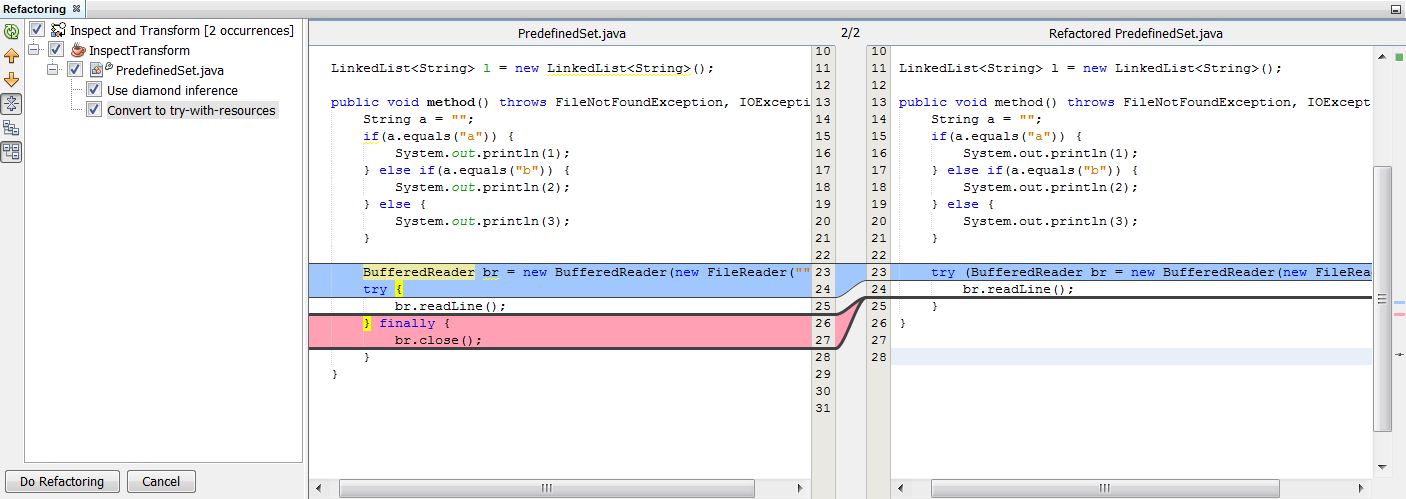1406x499 pixels.
Task: Click the left pane horizontal scrollbar thumb
Action: point(546,488)
